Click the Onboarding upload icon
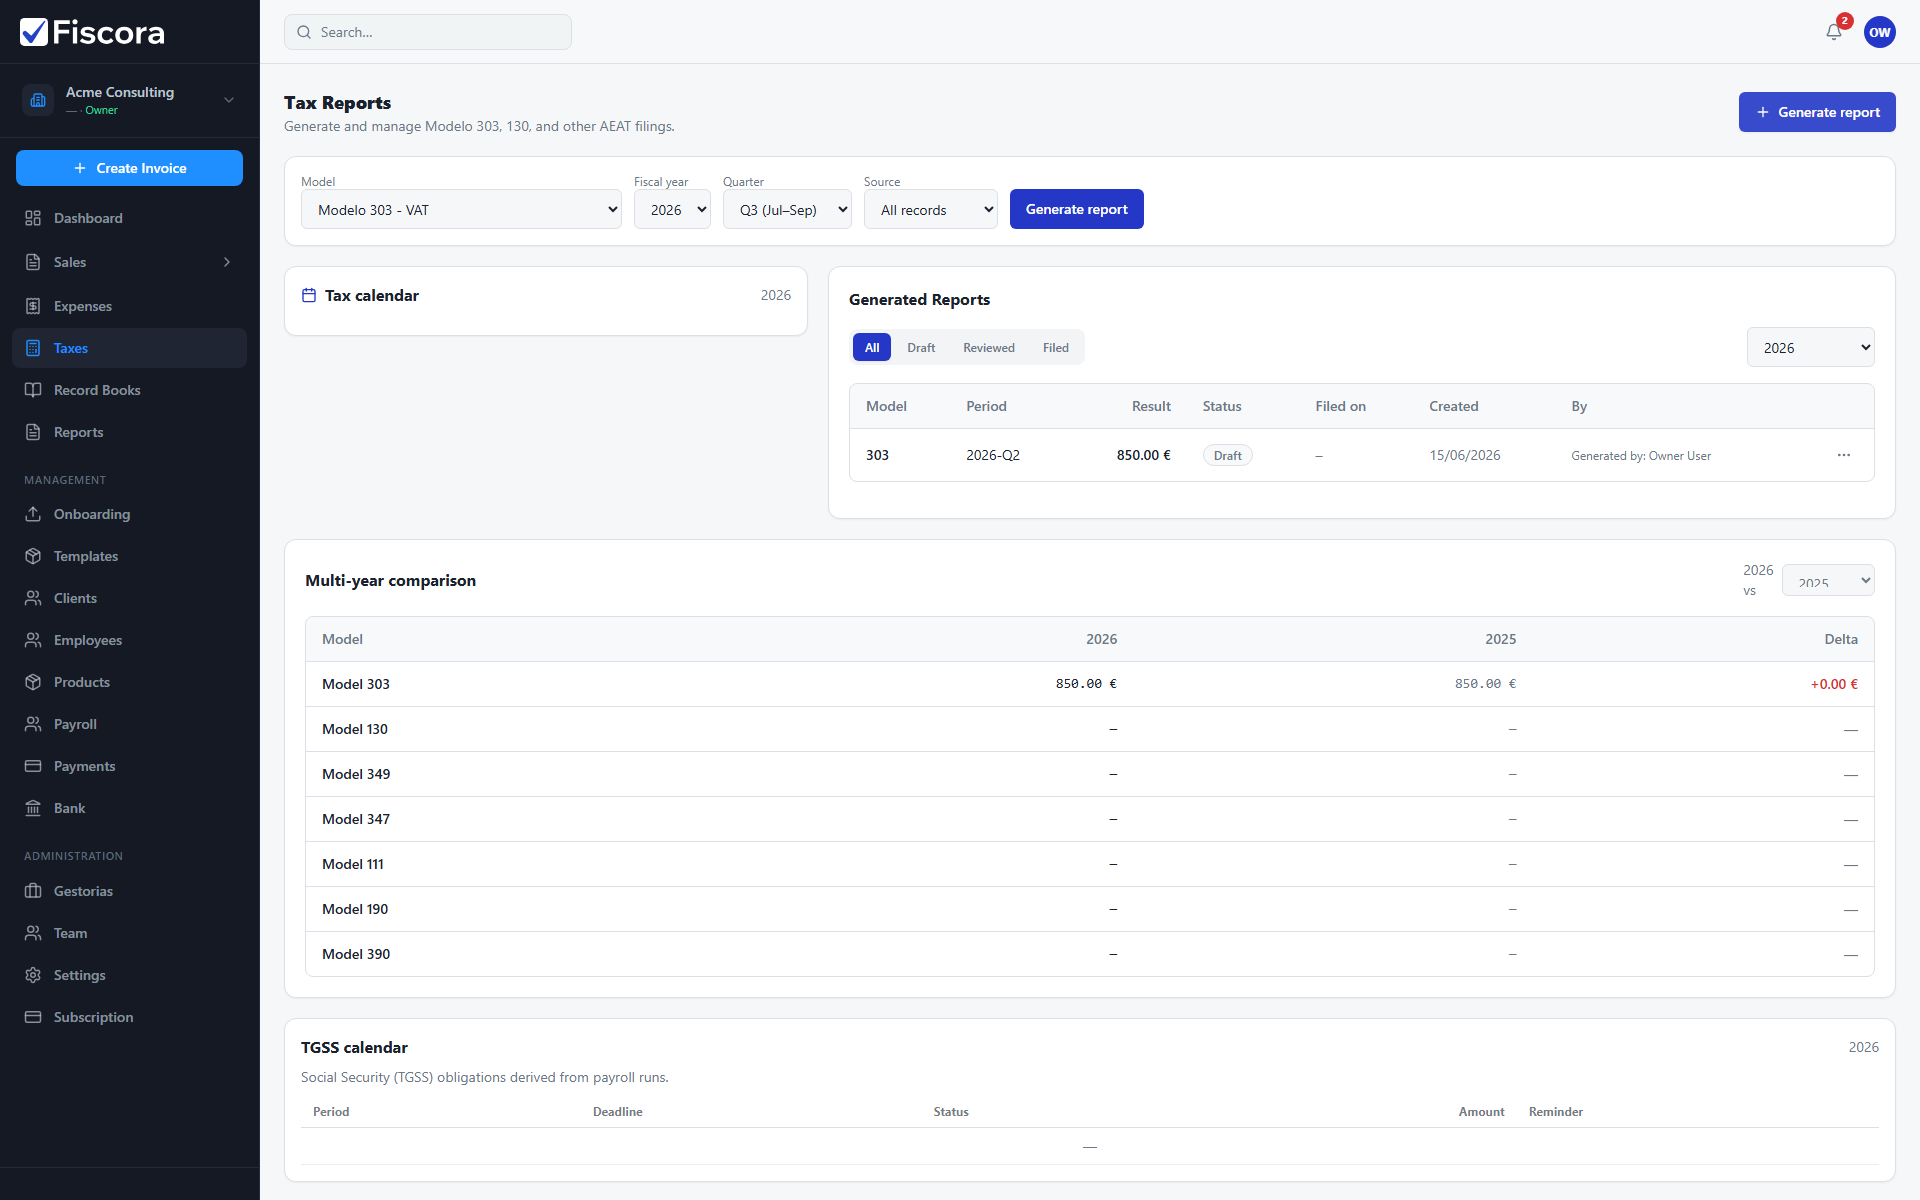Screen dimensions: 1920x1200 pyautogui.click(x=33, y=514)
